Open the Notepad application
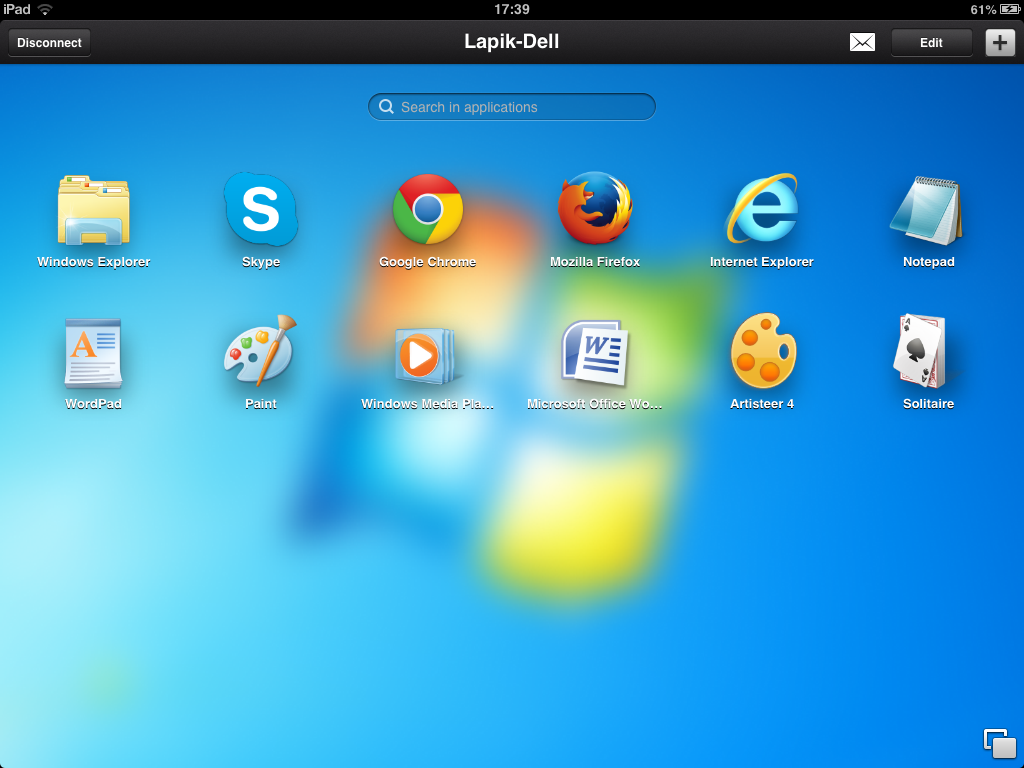 pos(928,211)
